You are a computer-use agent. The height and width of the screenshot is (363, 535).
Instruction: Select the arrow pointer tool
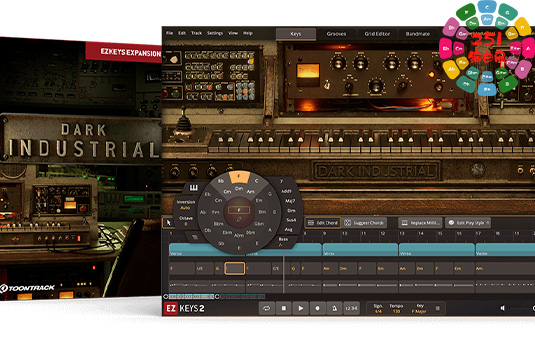coord(168,223)
